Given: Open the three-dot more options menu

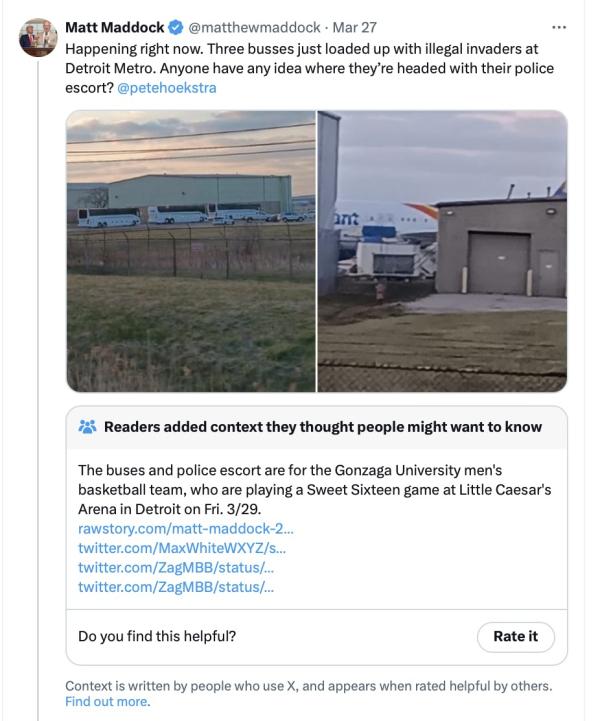Looking at the screenshot, I should [x=558, y=26].
